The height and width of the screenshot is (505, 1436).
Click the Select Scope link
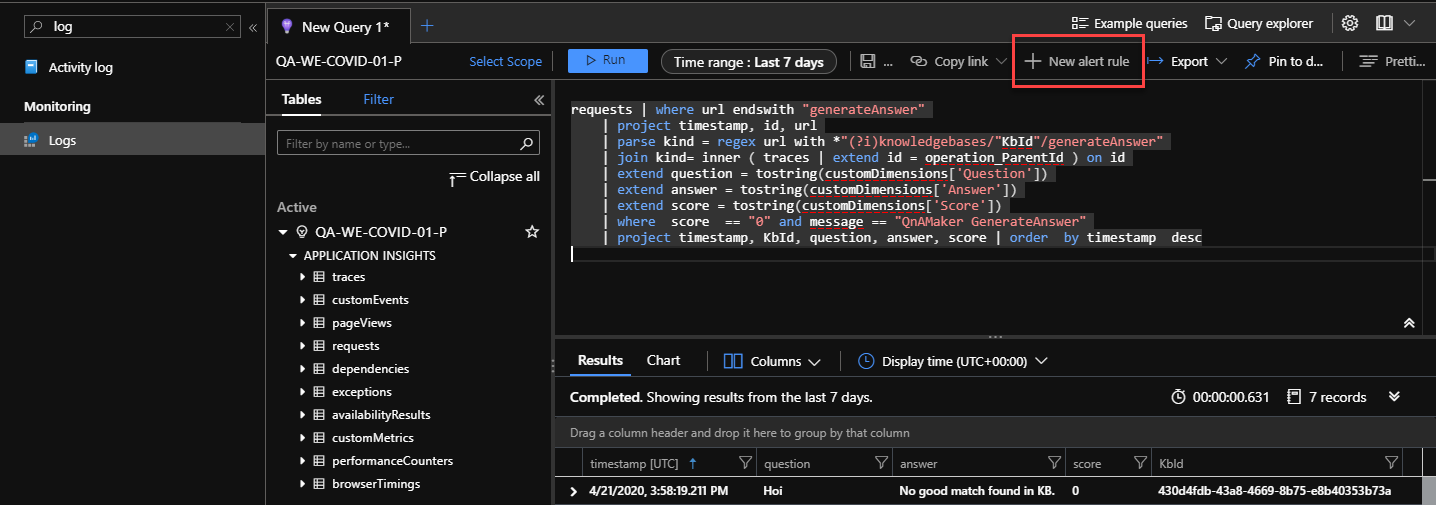[505, 62]
